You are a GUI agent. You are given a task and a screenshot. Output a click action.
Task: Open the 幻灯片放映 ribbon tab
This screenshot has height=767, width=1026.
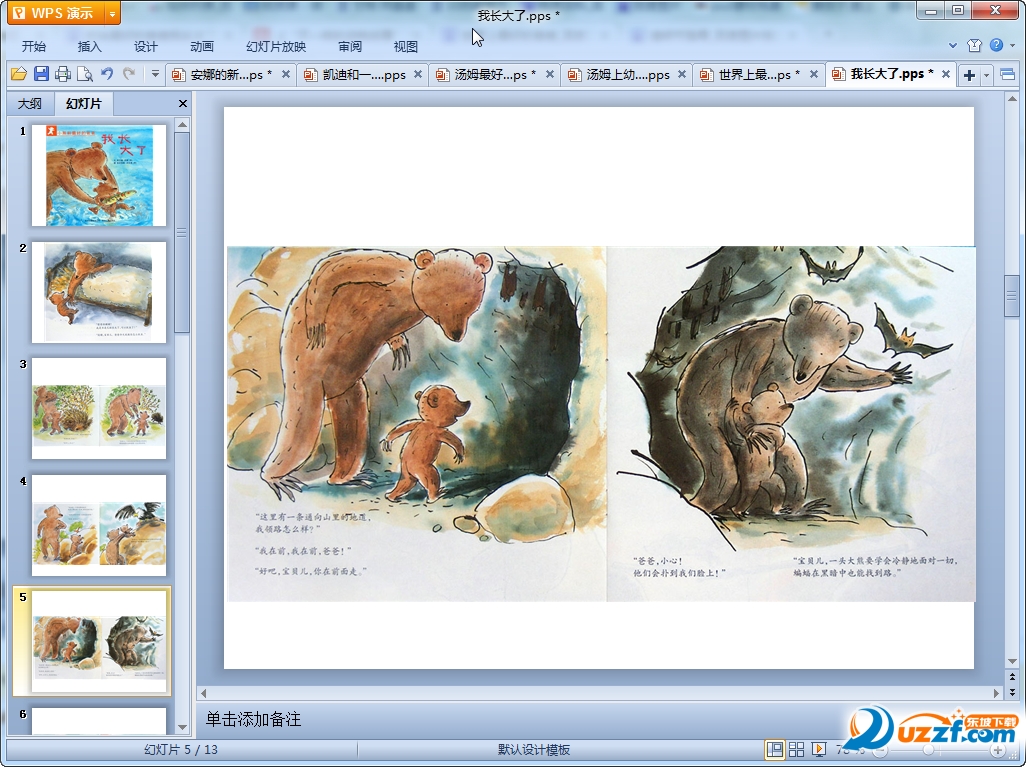coord(275,46)
